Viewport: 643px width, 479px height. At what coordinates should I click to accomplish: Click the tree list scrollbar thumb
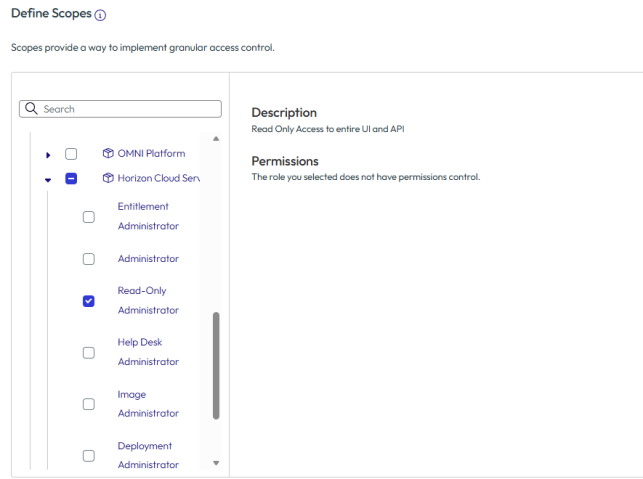(x=216, y=366)
